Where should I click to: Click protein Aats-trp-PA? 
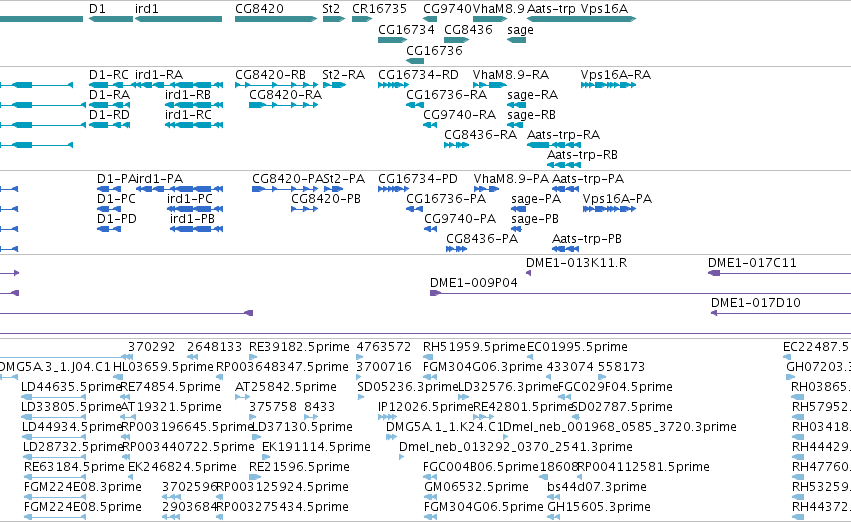(588, 179)
